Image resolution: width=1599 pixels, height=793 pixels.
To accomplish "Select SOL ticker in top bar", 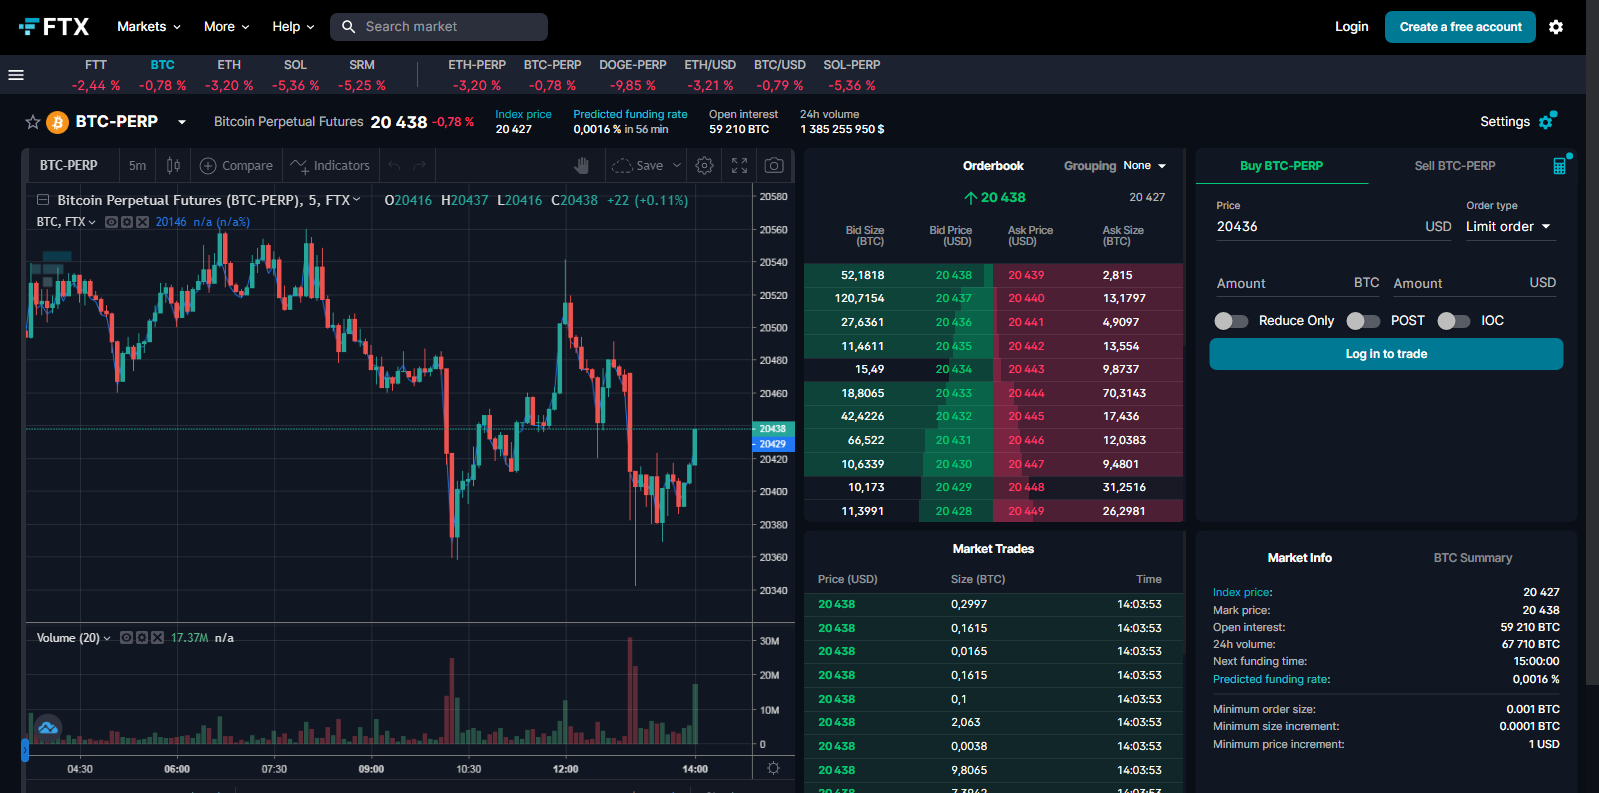I will coord(295,75).
